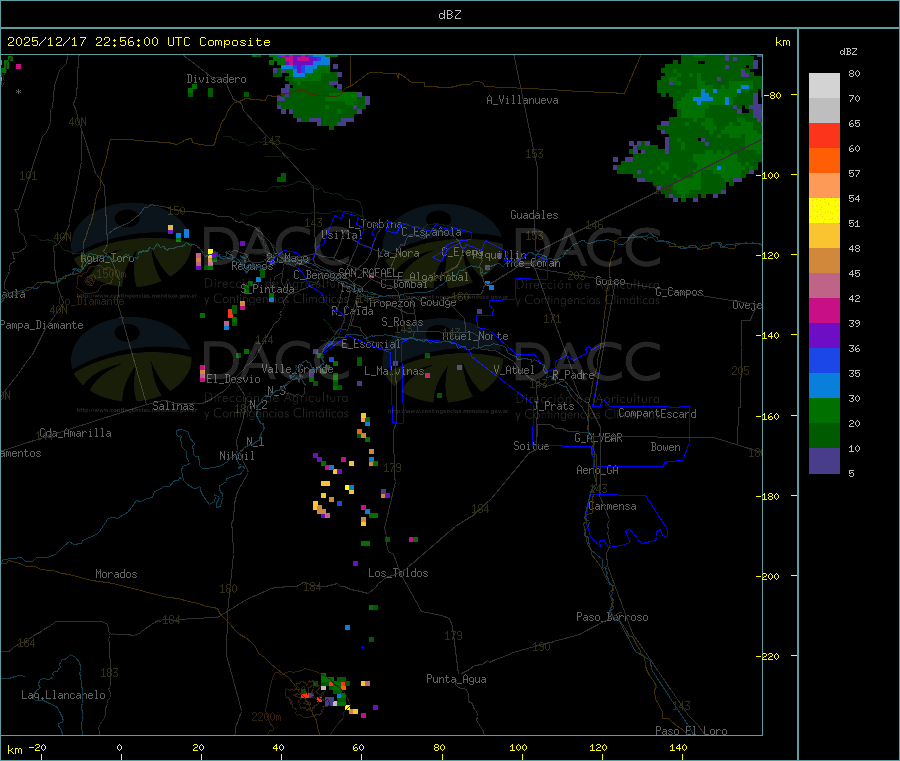Viewport: 900px width, 761px height.
Task: Click the Agua_Toro label
Action: (x=107, y=258)
